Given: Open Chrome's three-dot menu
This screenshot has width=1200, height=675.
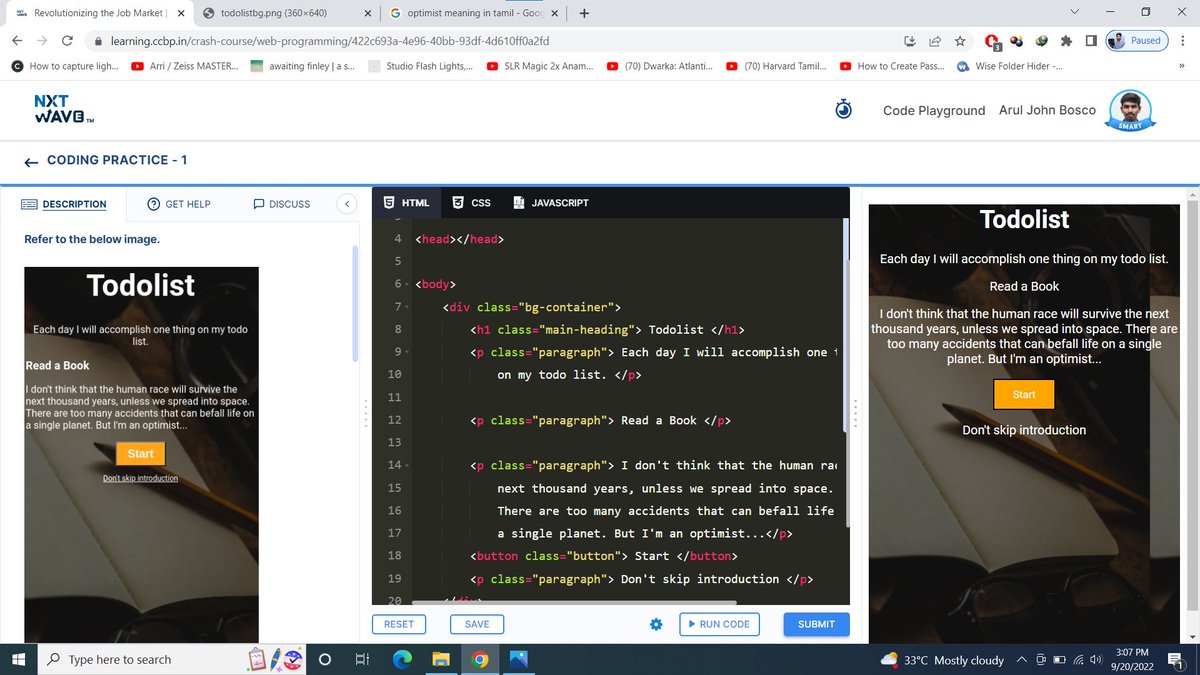Looking at the screenshot, I should [x=1183, y=41].
